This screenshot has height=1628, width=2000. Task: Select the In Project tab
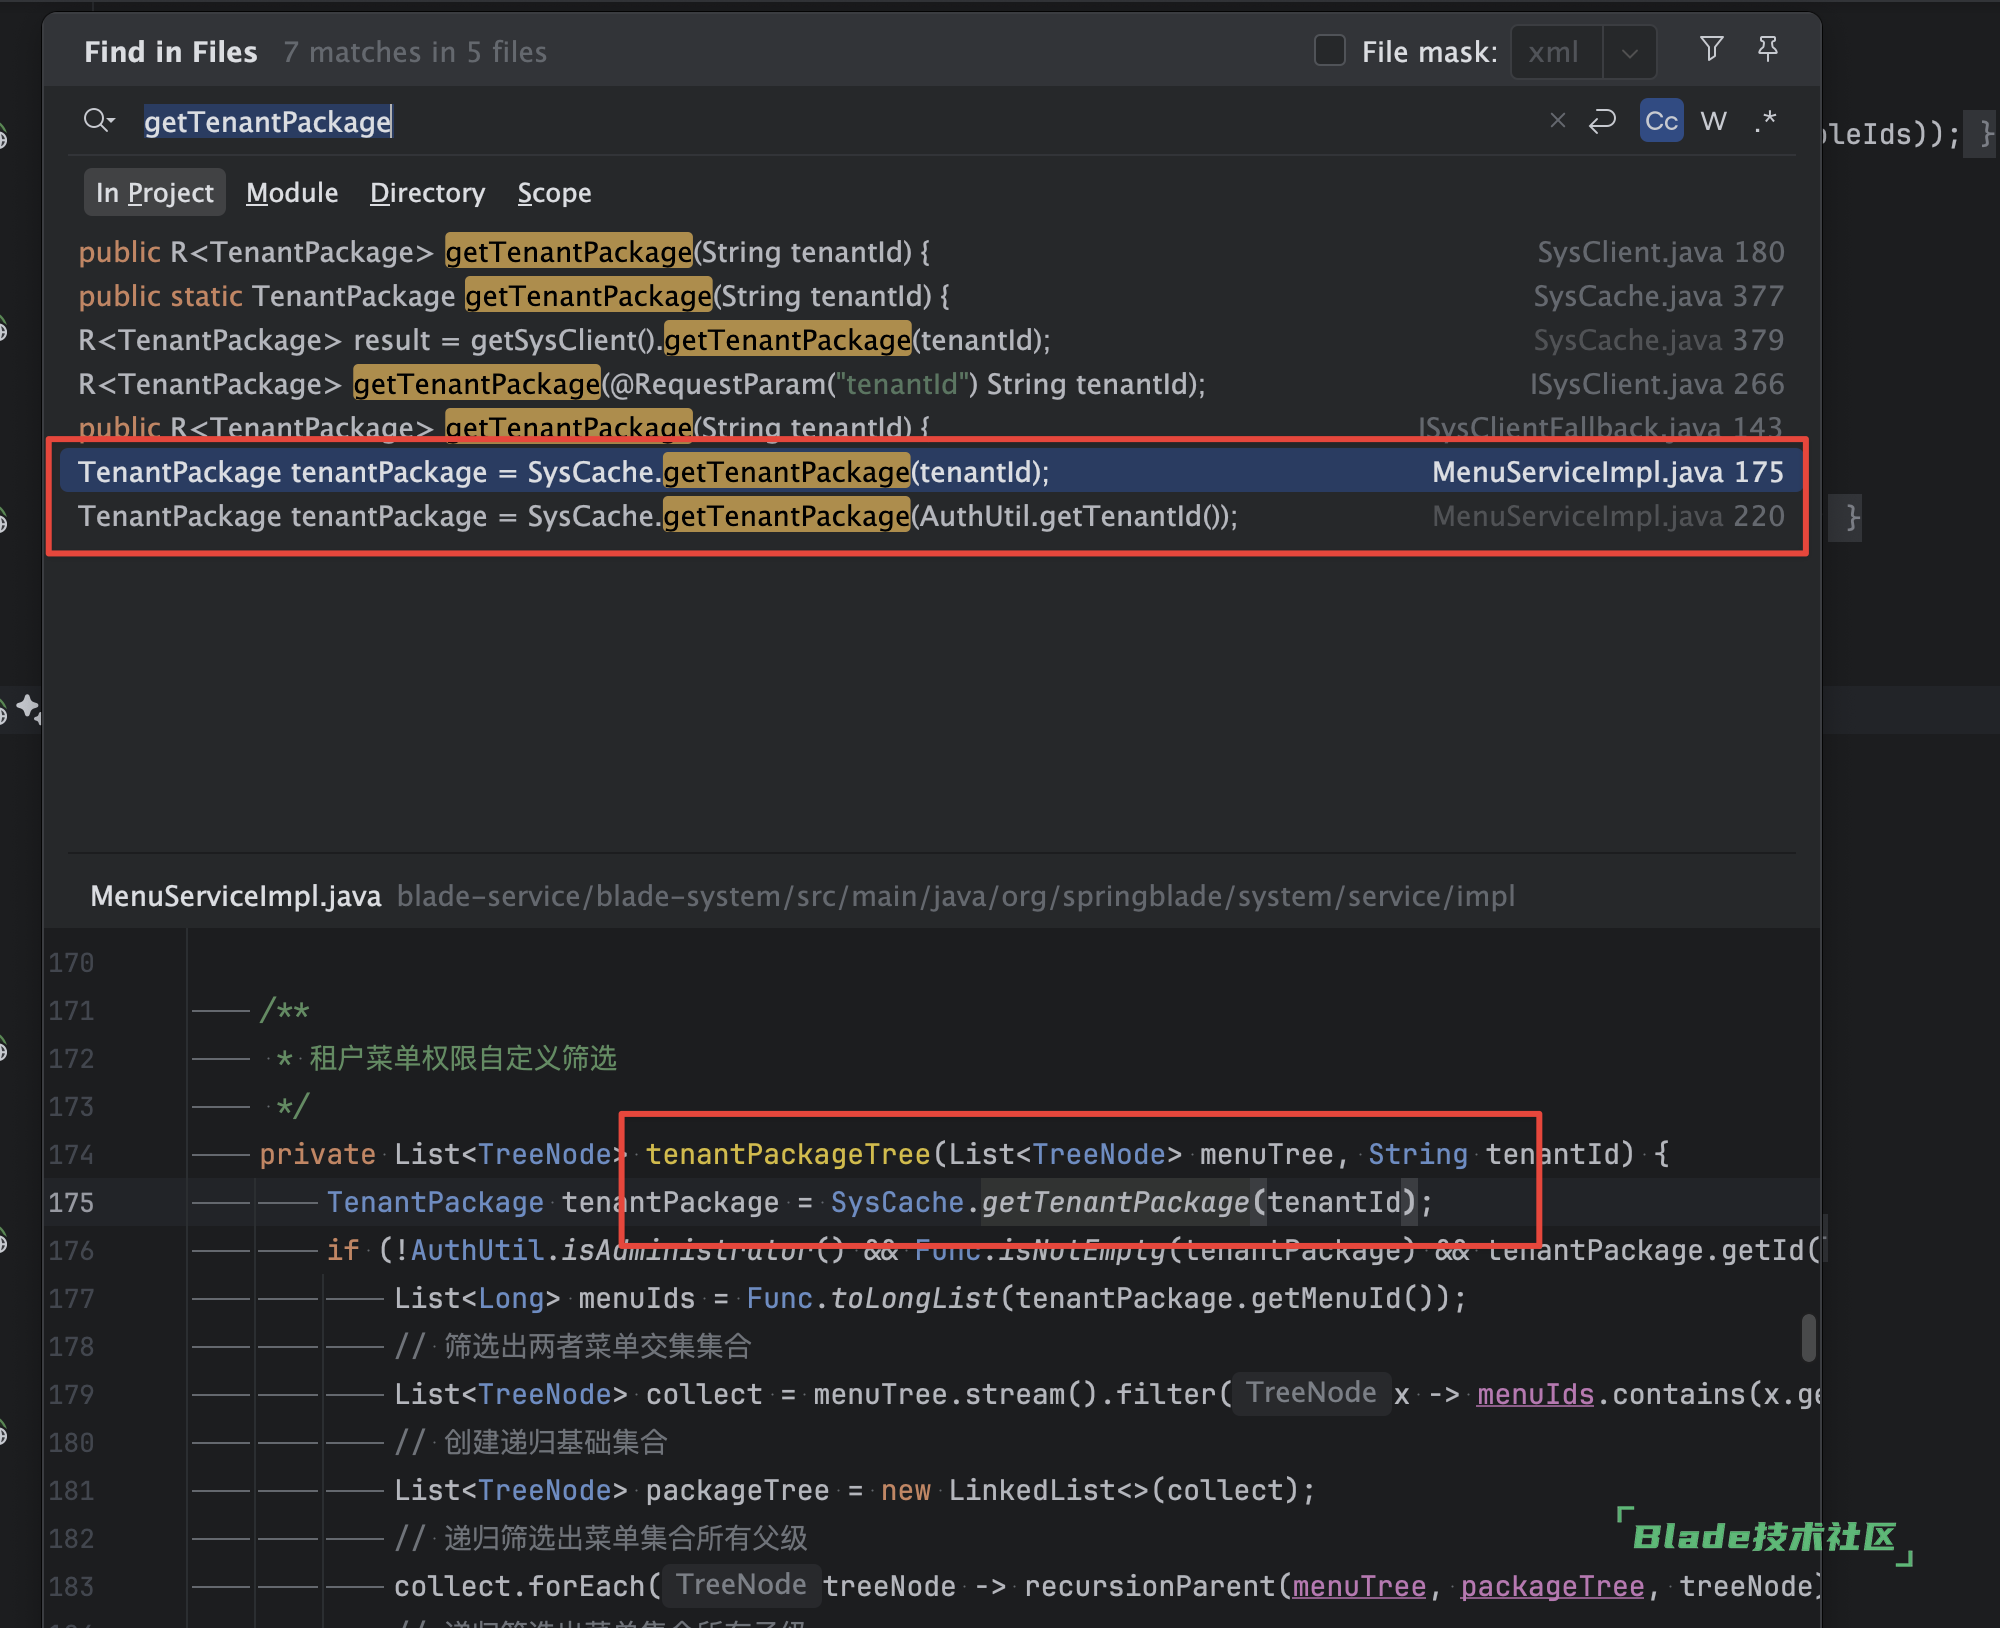click(x=154, y=192)
